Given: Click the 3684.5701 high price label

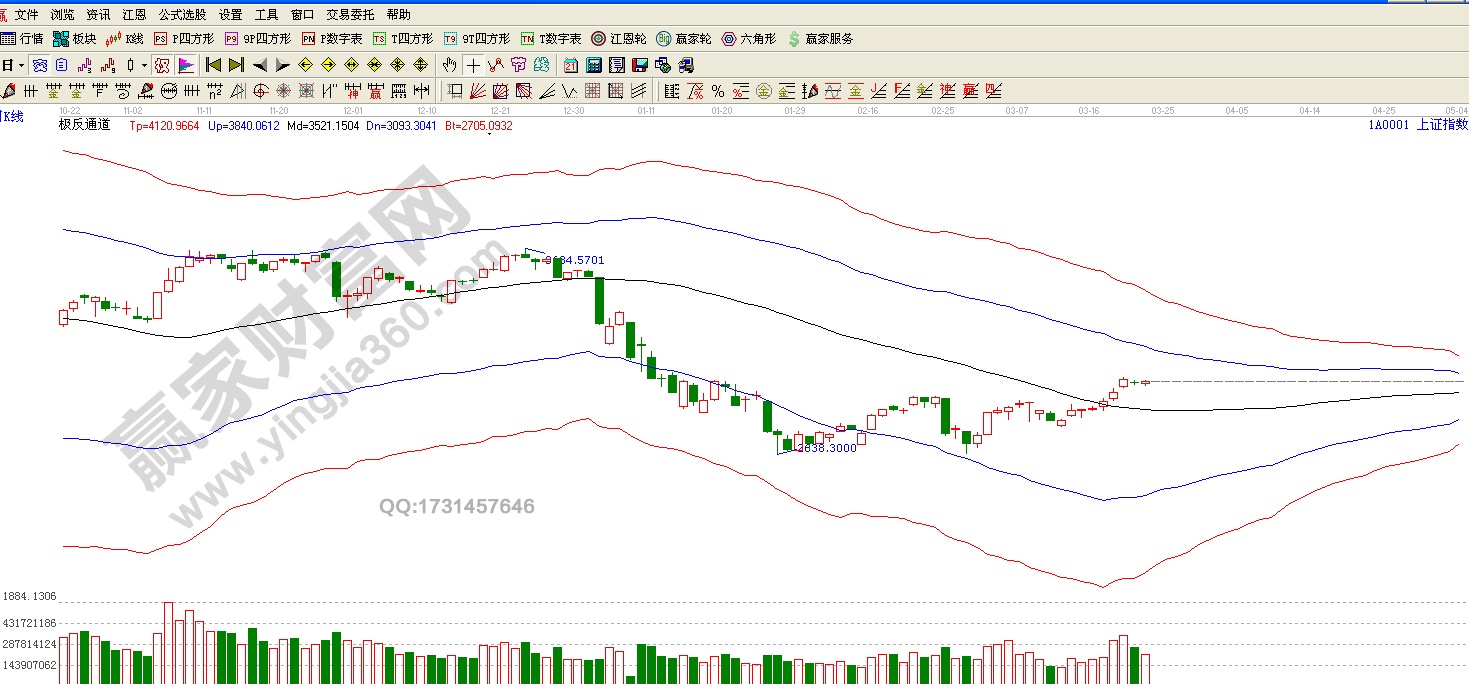Looking at the screenshot, I should [577, 260].
